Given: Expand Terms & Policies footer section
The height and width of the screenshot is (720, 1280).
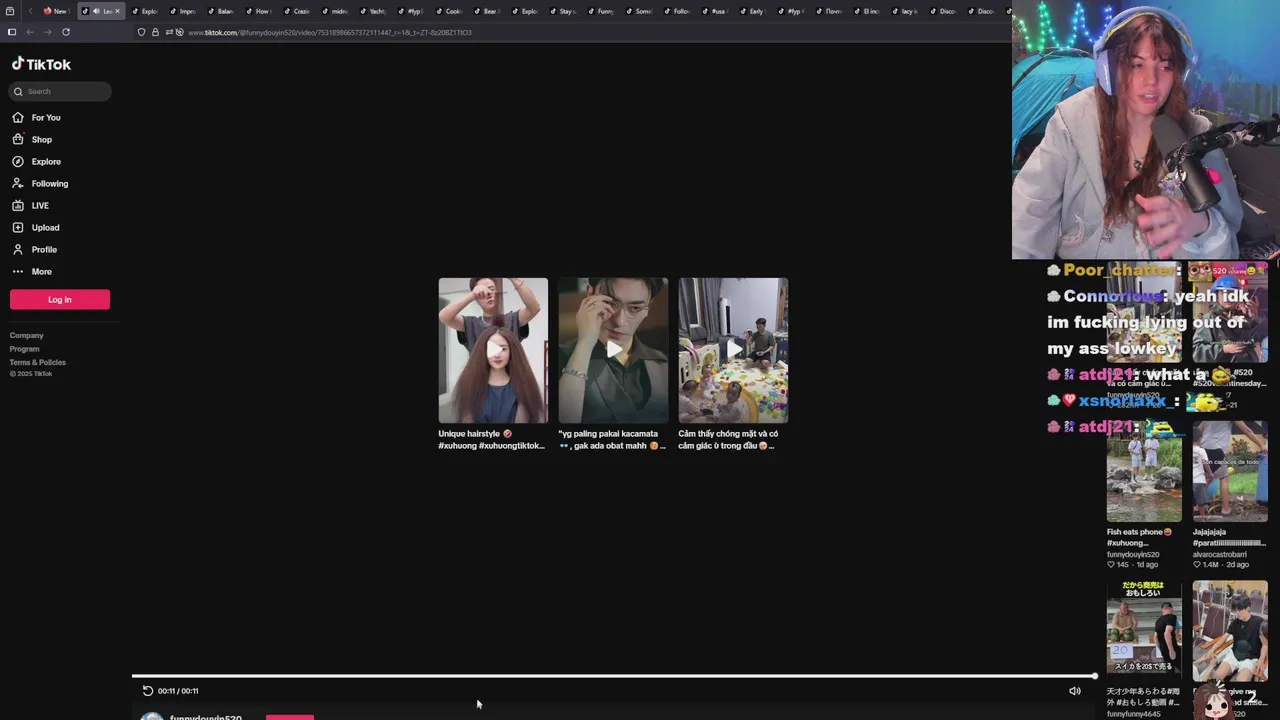Looking at the screenshot, I should click(38, 362).
